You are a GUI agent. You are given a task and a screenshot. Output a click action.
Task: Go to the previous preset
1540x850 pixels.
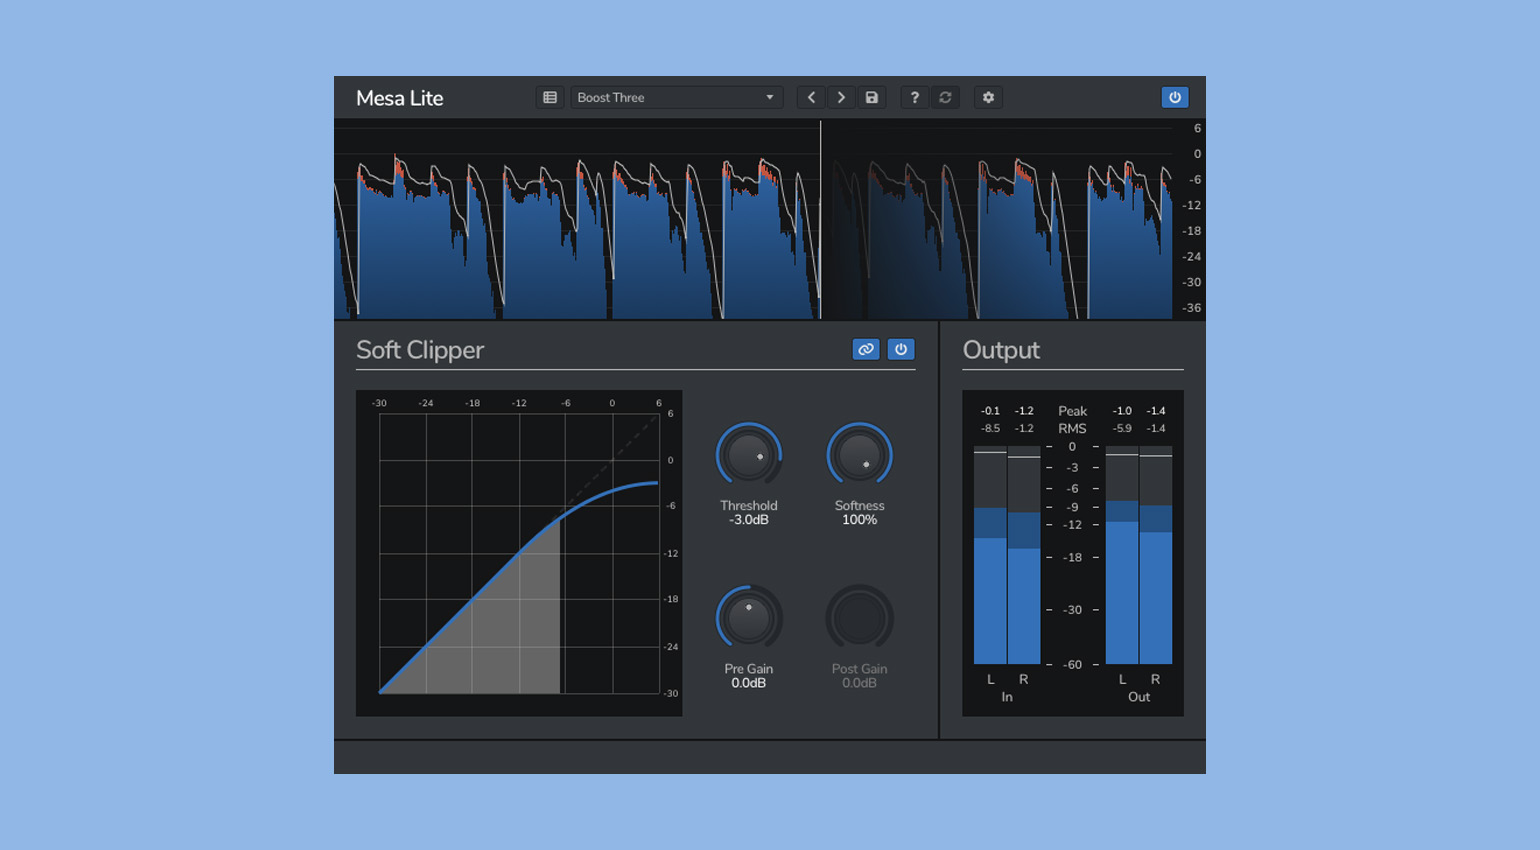[811, 98]
